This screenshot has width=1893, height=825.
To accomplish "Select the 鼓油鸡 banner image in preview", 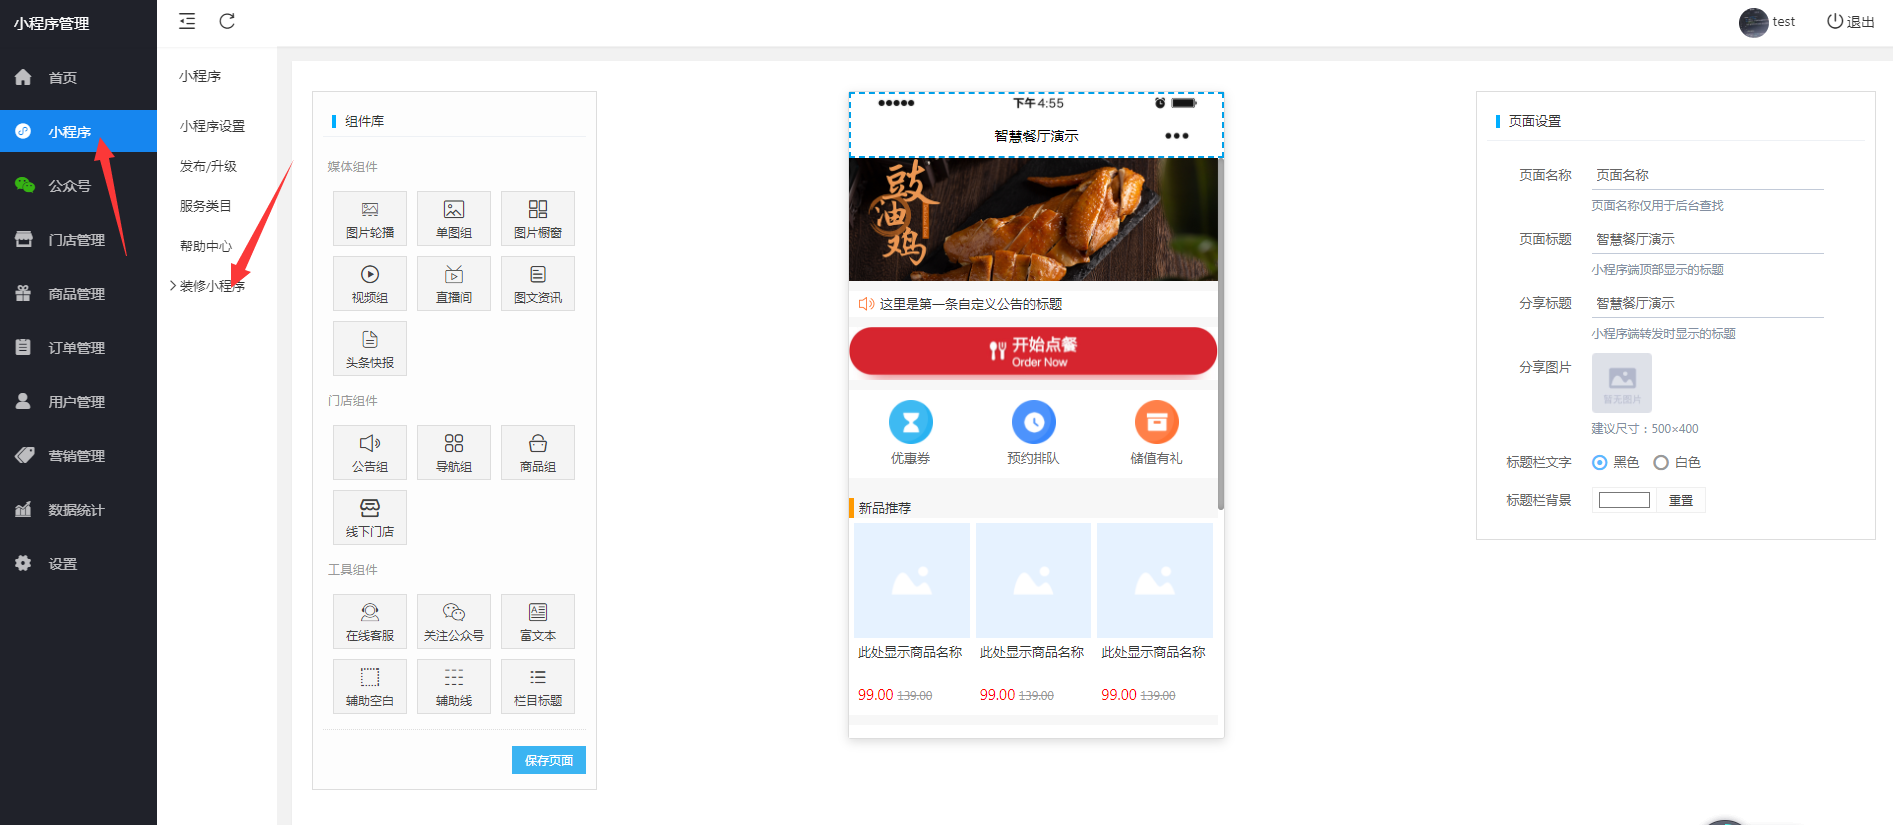I will pos(1033,219).
